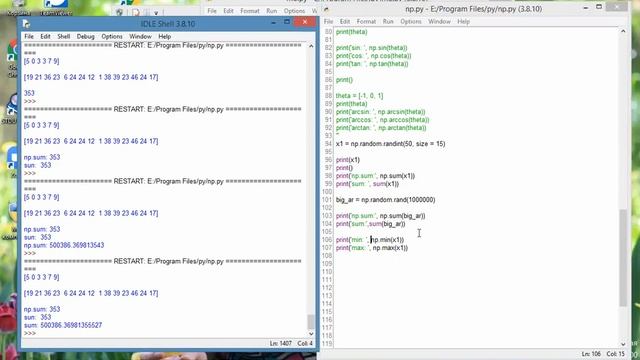
Task: Click the IDLE Shell vertical scrollbar thumb
Action: click(311, 322)
